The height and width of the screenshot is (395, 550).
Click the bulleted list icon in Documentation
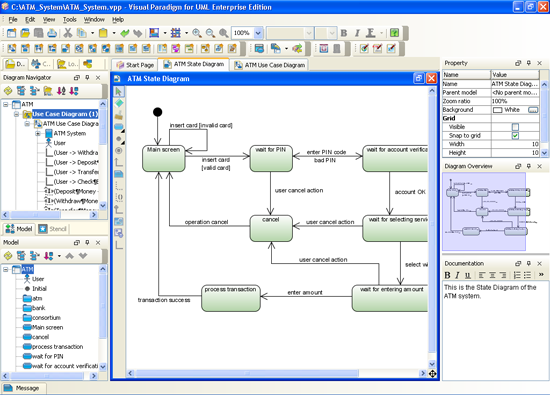pos(527,275)
